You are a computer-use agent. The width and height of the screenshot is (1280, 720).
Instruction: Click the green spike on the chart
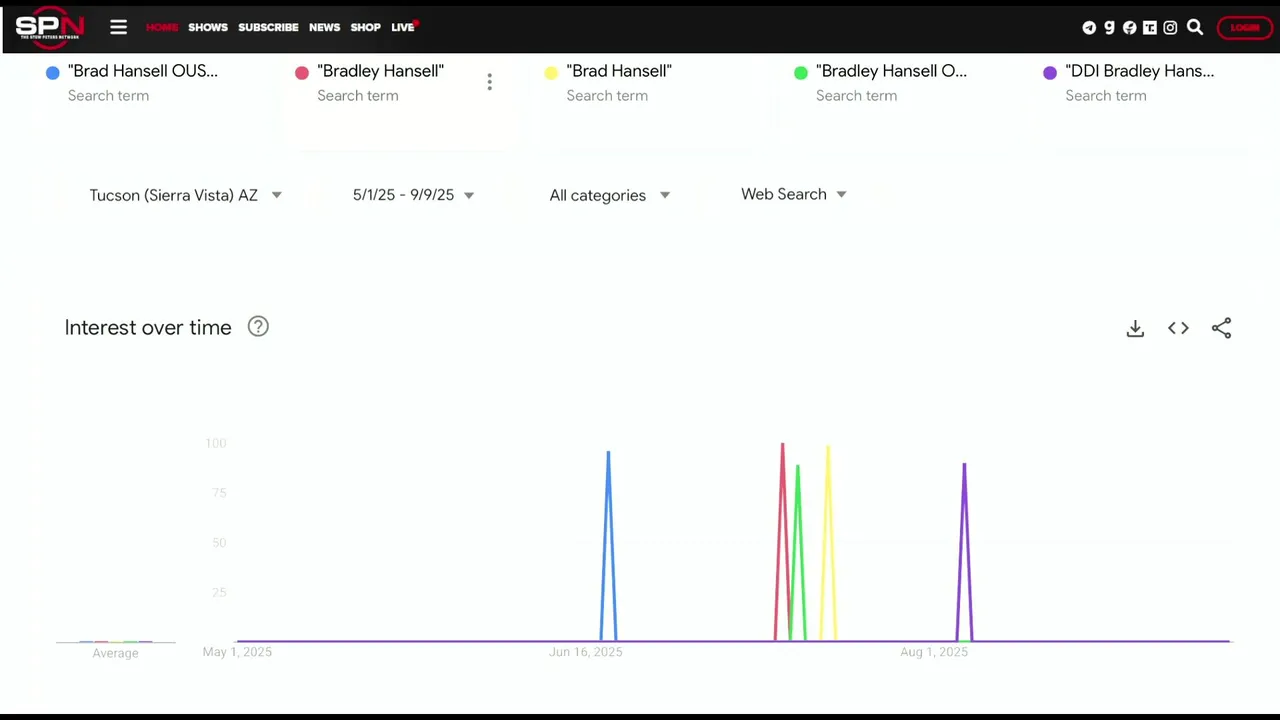click(x=797, y=552)
